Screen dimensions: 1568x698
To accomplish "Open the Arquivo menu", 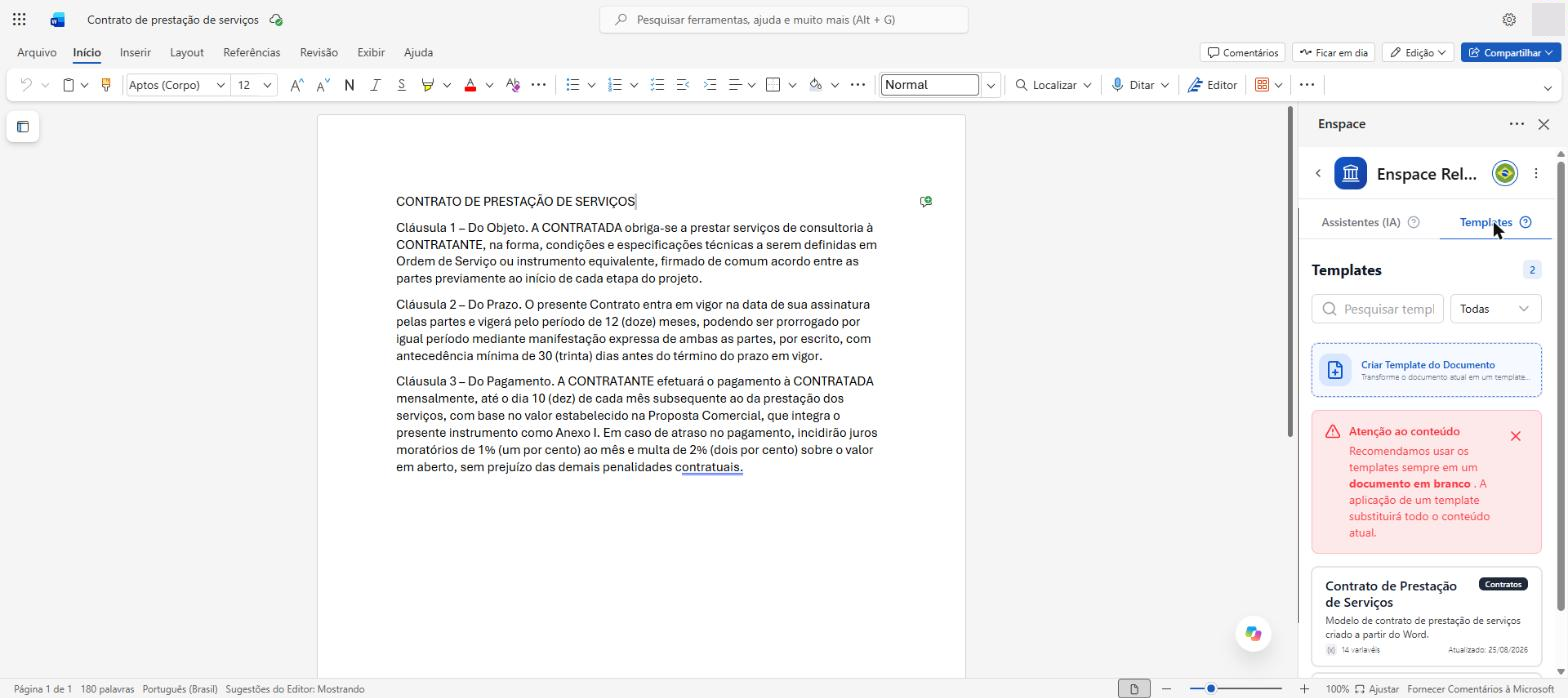I will point(37,52).
